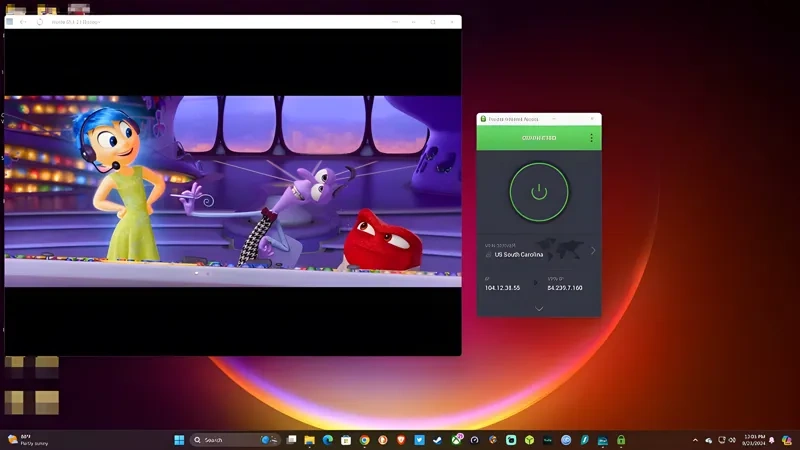Screen dimensions: 800x450
Task: Open server list via US South Carolina arrow
Action: [592, 250]
